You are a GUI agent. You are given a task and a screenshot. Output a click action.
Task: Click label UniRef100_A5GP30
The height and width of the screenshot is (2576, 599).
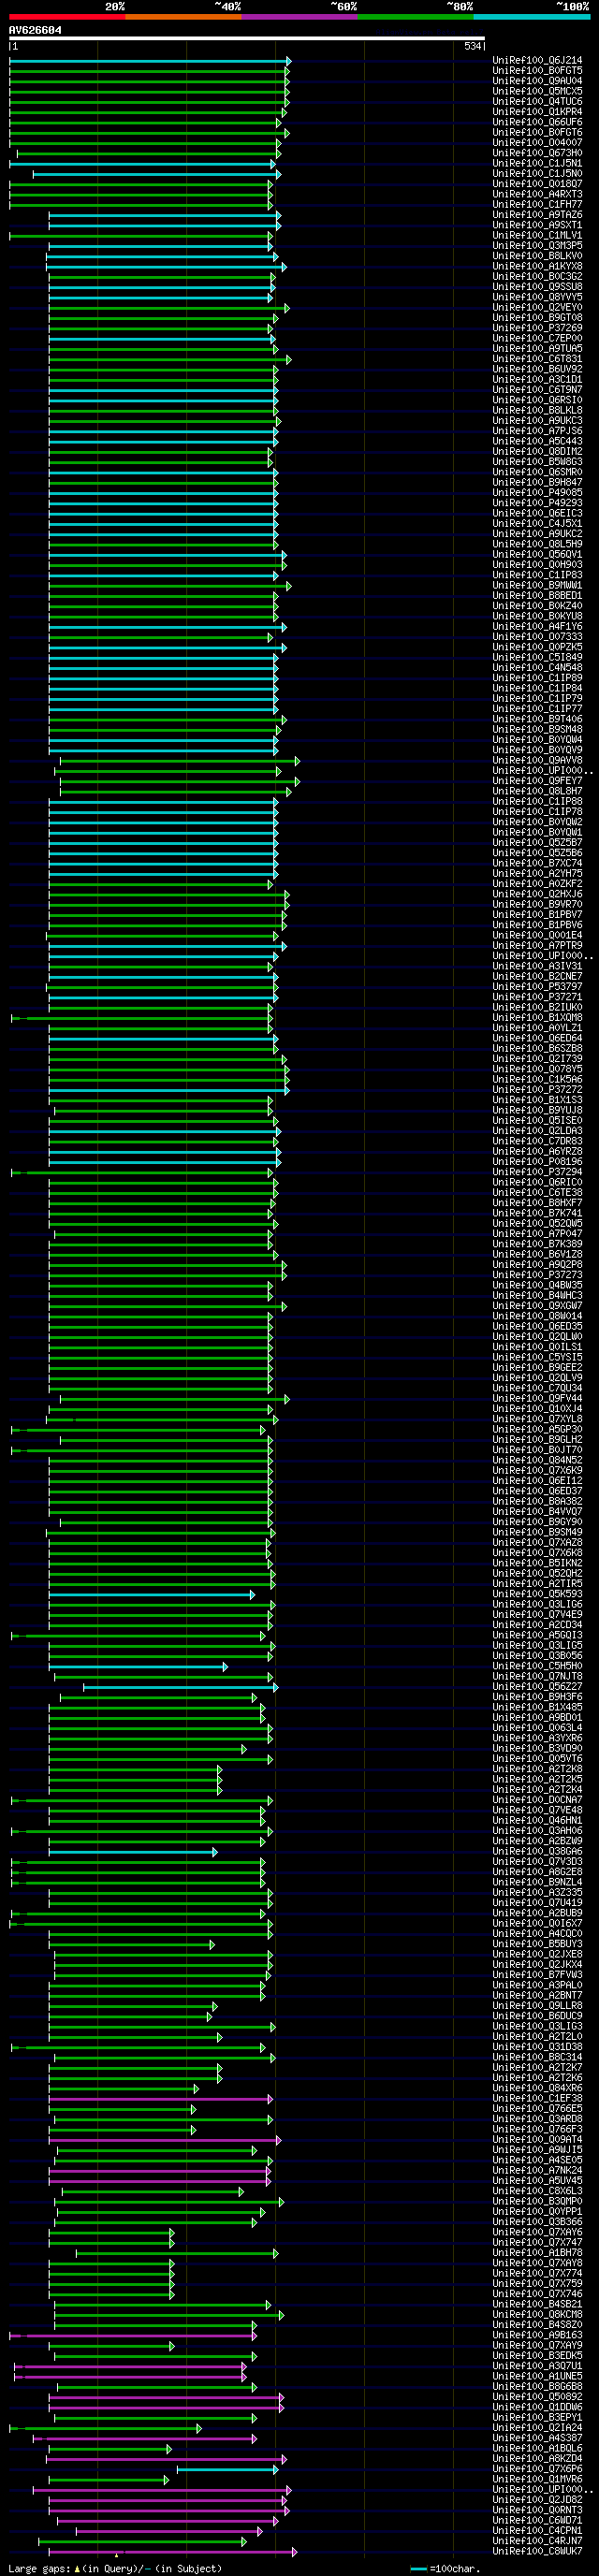[x=537, y=1430]
